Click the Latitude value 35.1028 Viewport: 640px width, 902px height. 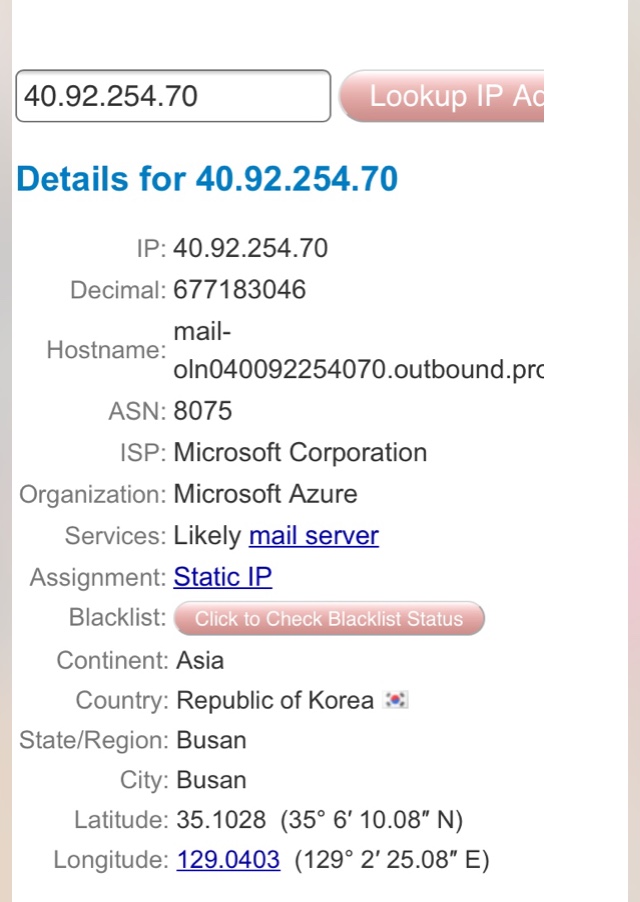[221, 820]
